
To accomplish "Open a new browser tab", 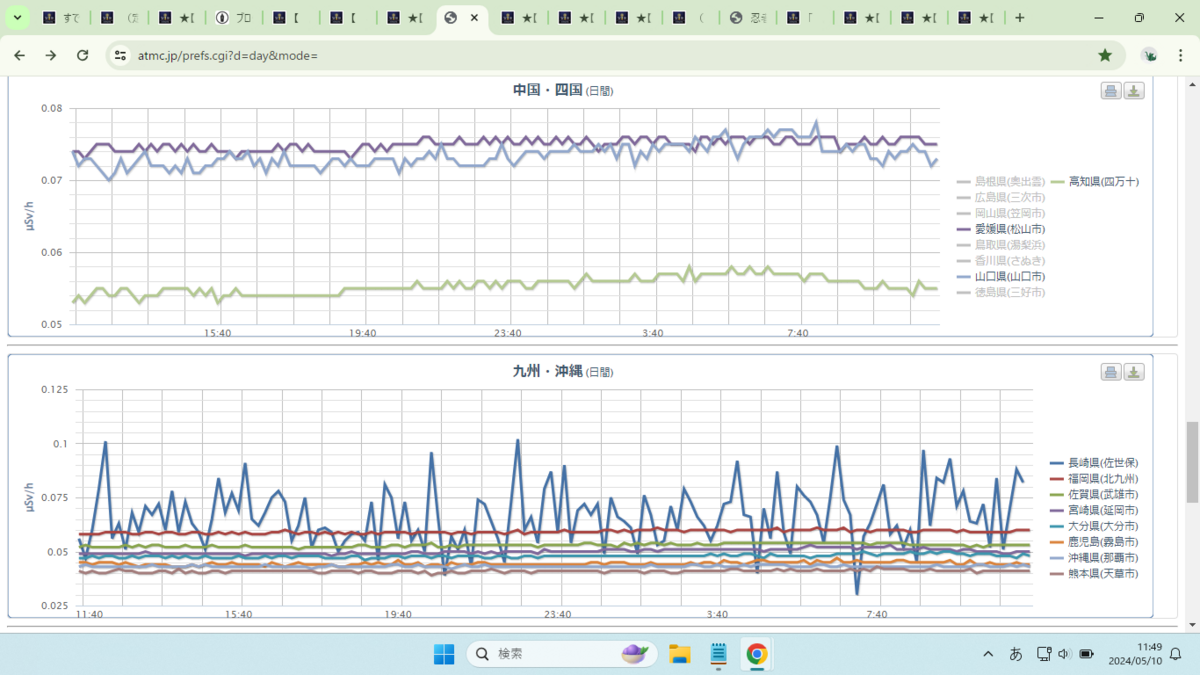I will (1019, 18).
